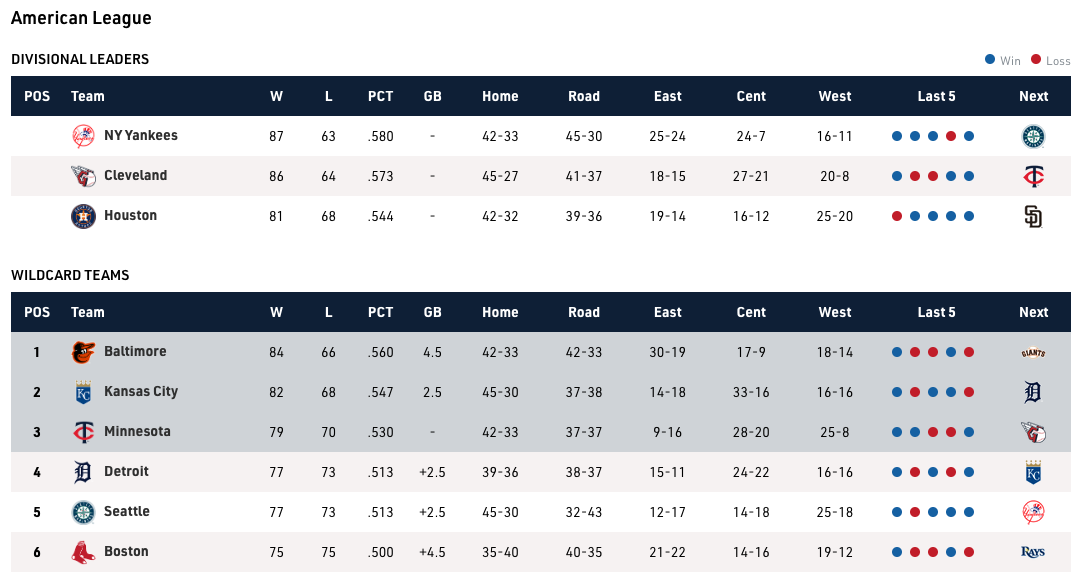Open the Detroit team name link
1079x575 pixels.
coord(126,471)
